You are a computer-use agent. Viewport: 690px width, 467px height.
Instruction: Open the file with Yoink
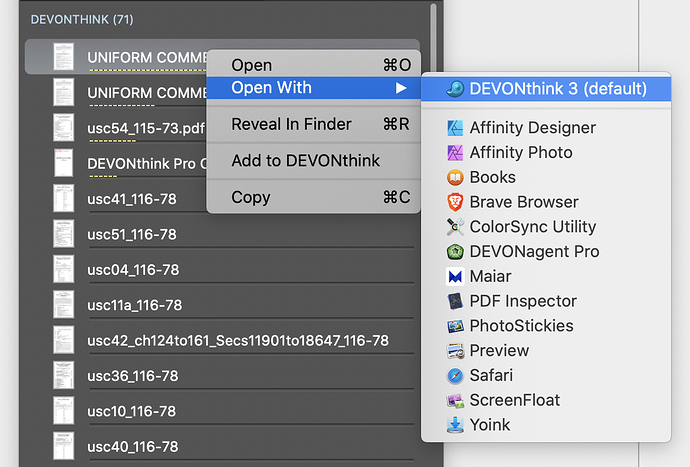[546, 425]
